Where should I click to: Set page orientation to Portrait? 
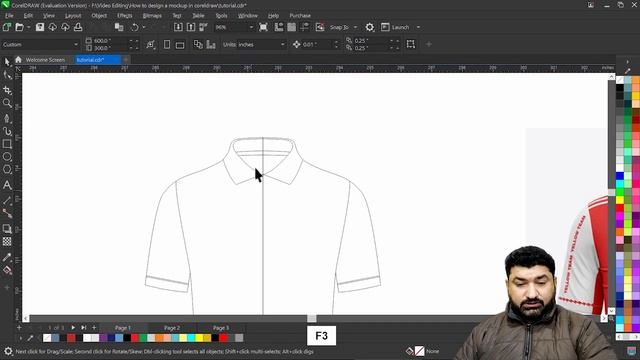click(167, 44)
